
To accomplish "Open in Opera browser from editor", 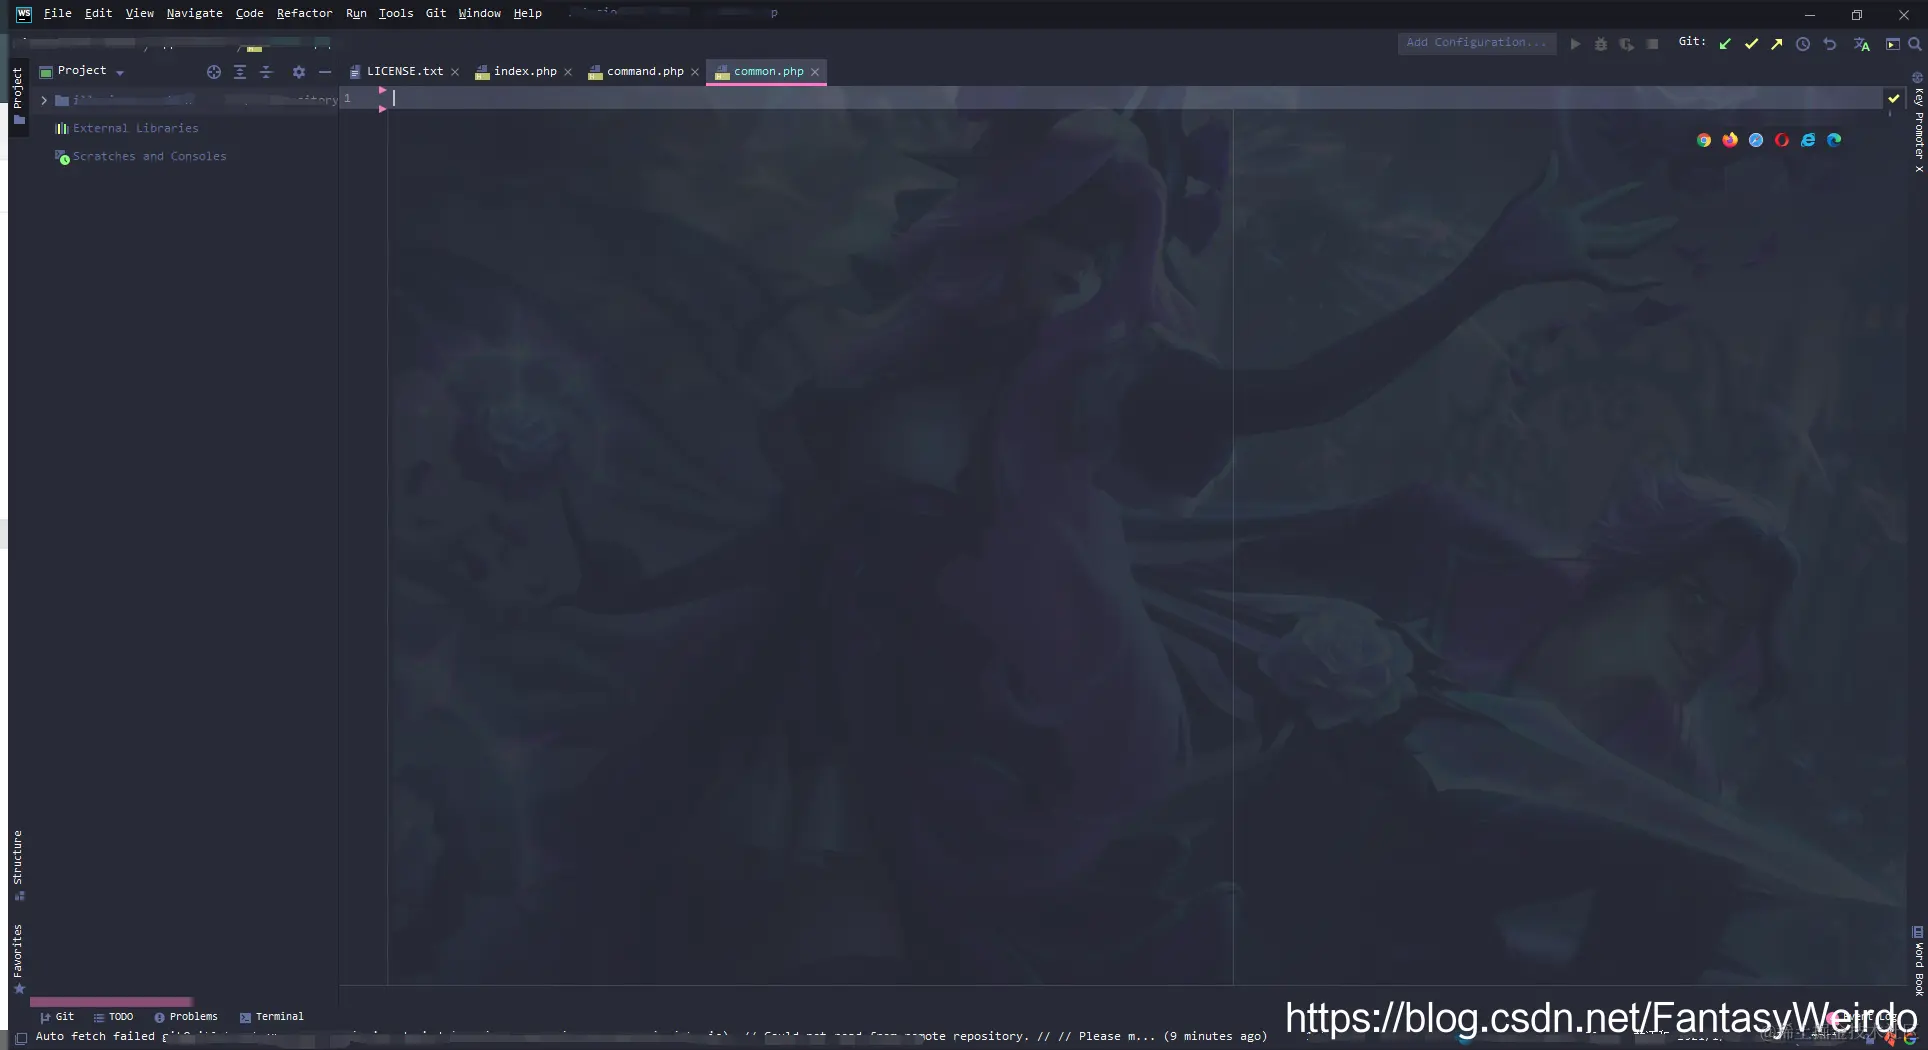I will coord(1782,140).
